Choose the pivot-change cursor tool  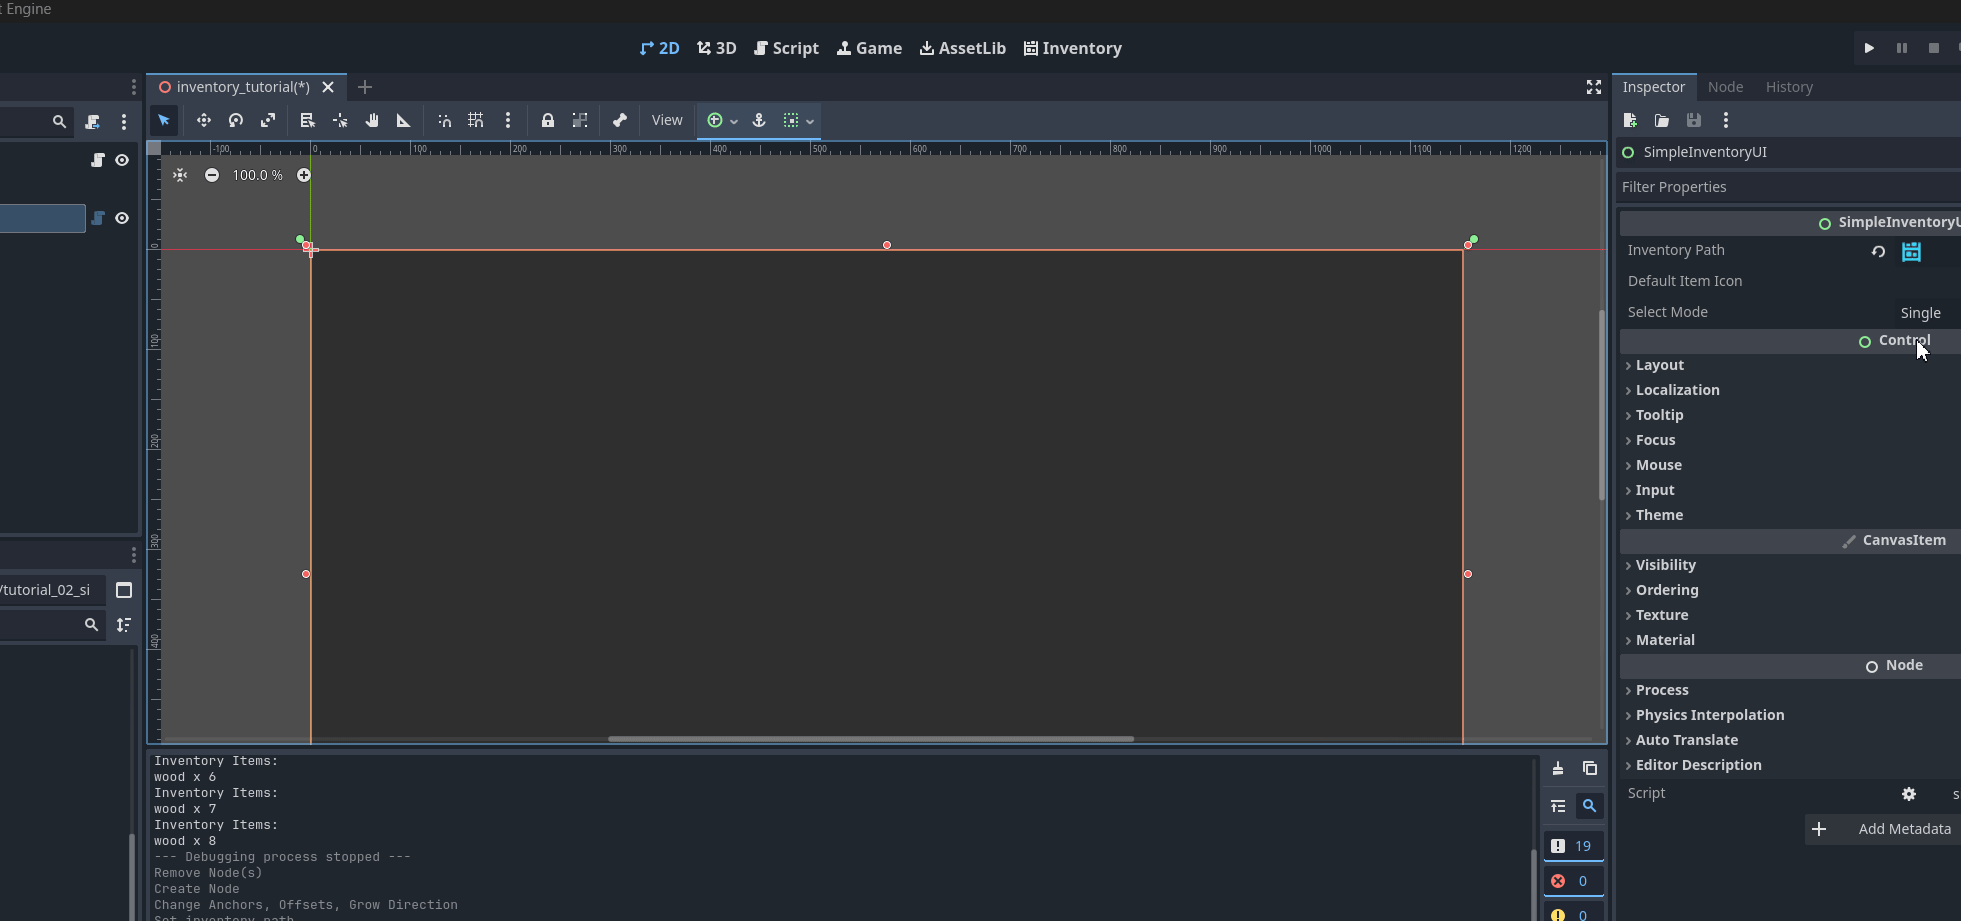[x=340, y=120]
